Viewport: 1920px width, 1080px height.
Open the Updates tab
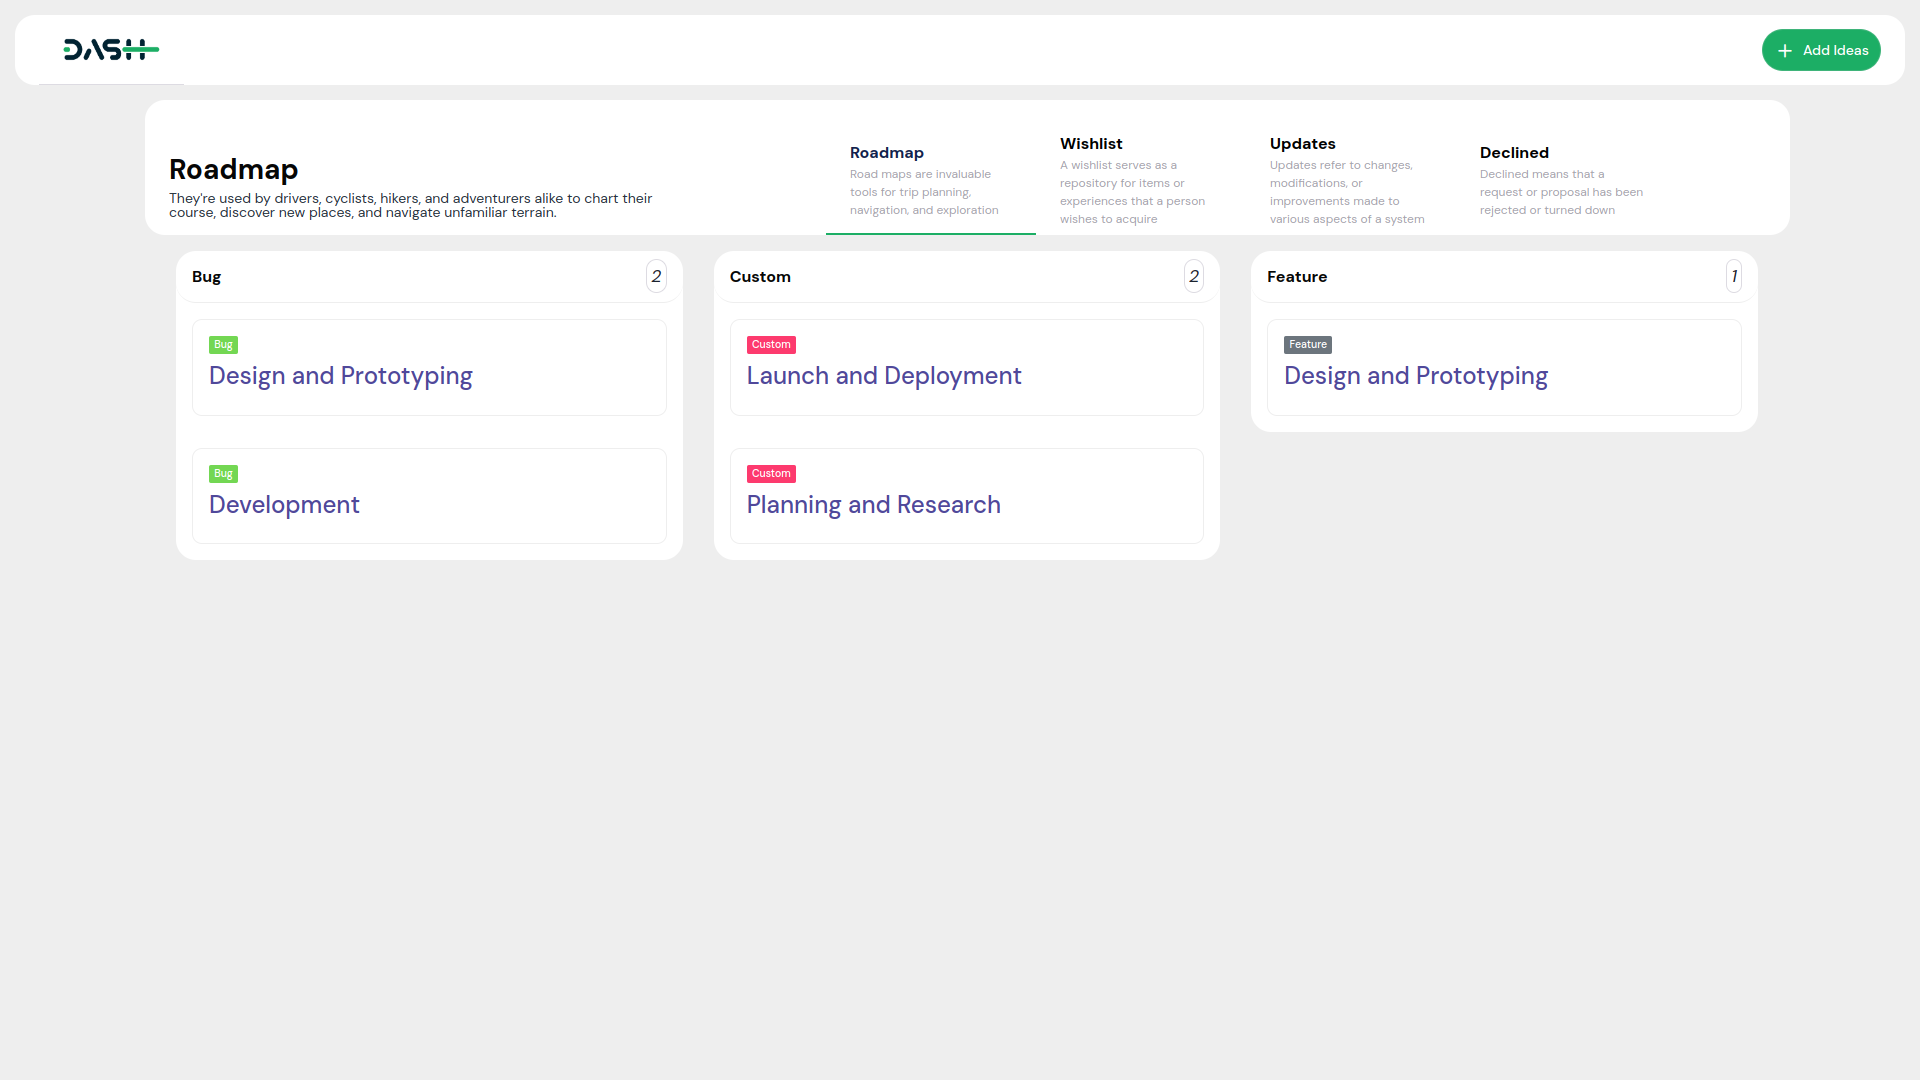coord(1302,144)
